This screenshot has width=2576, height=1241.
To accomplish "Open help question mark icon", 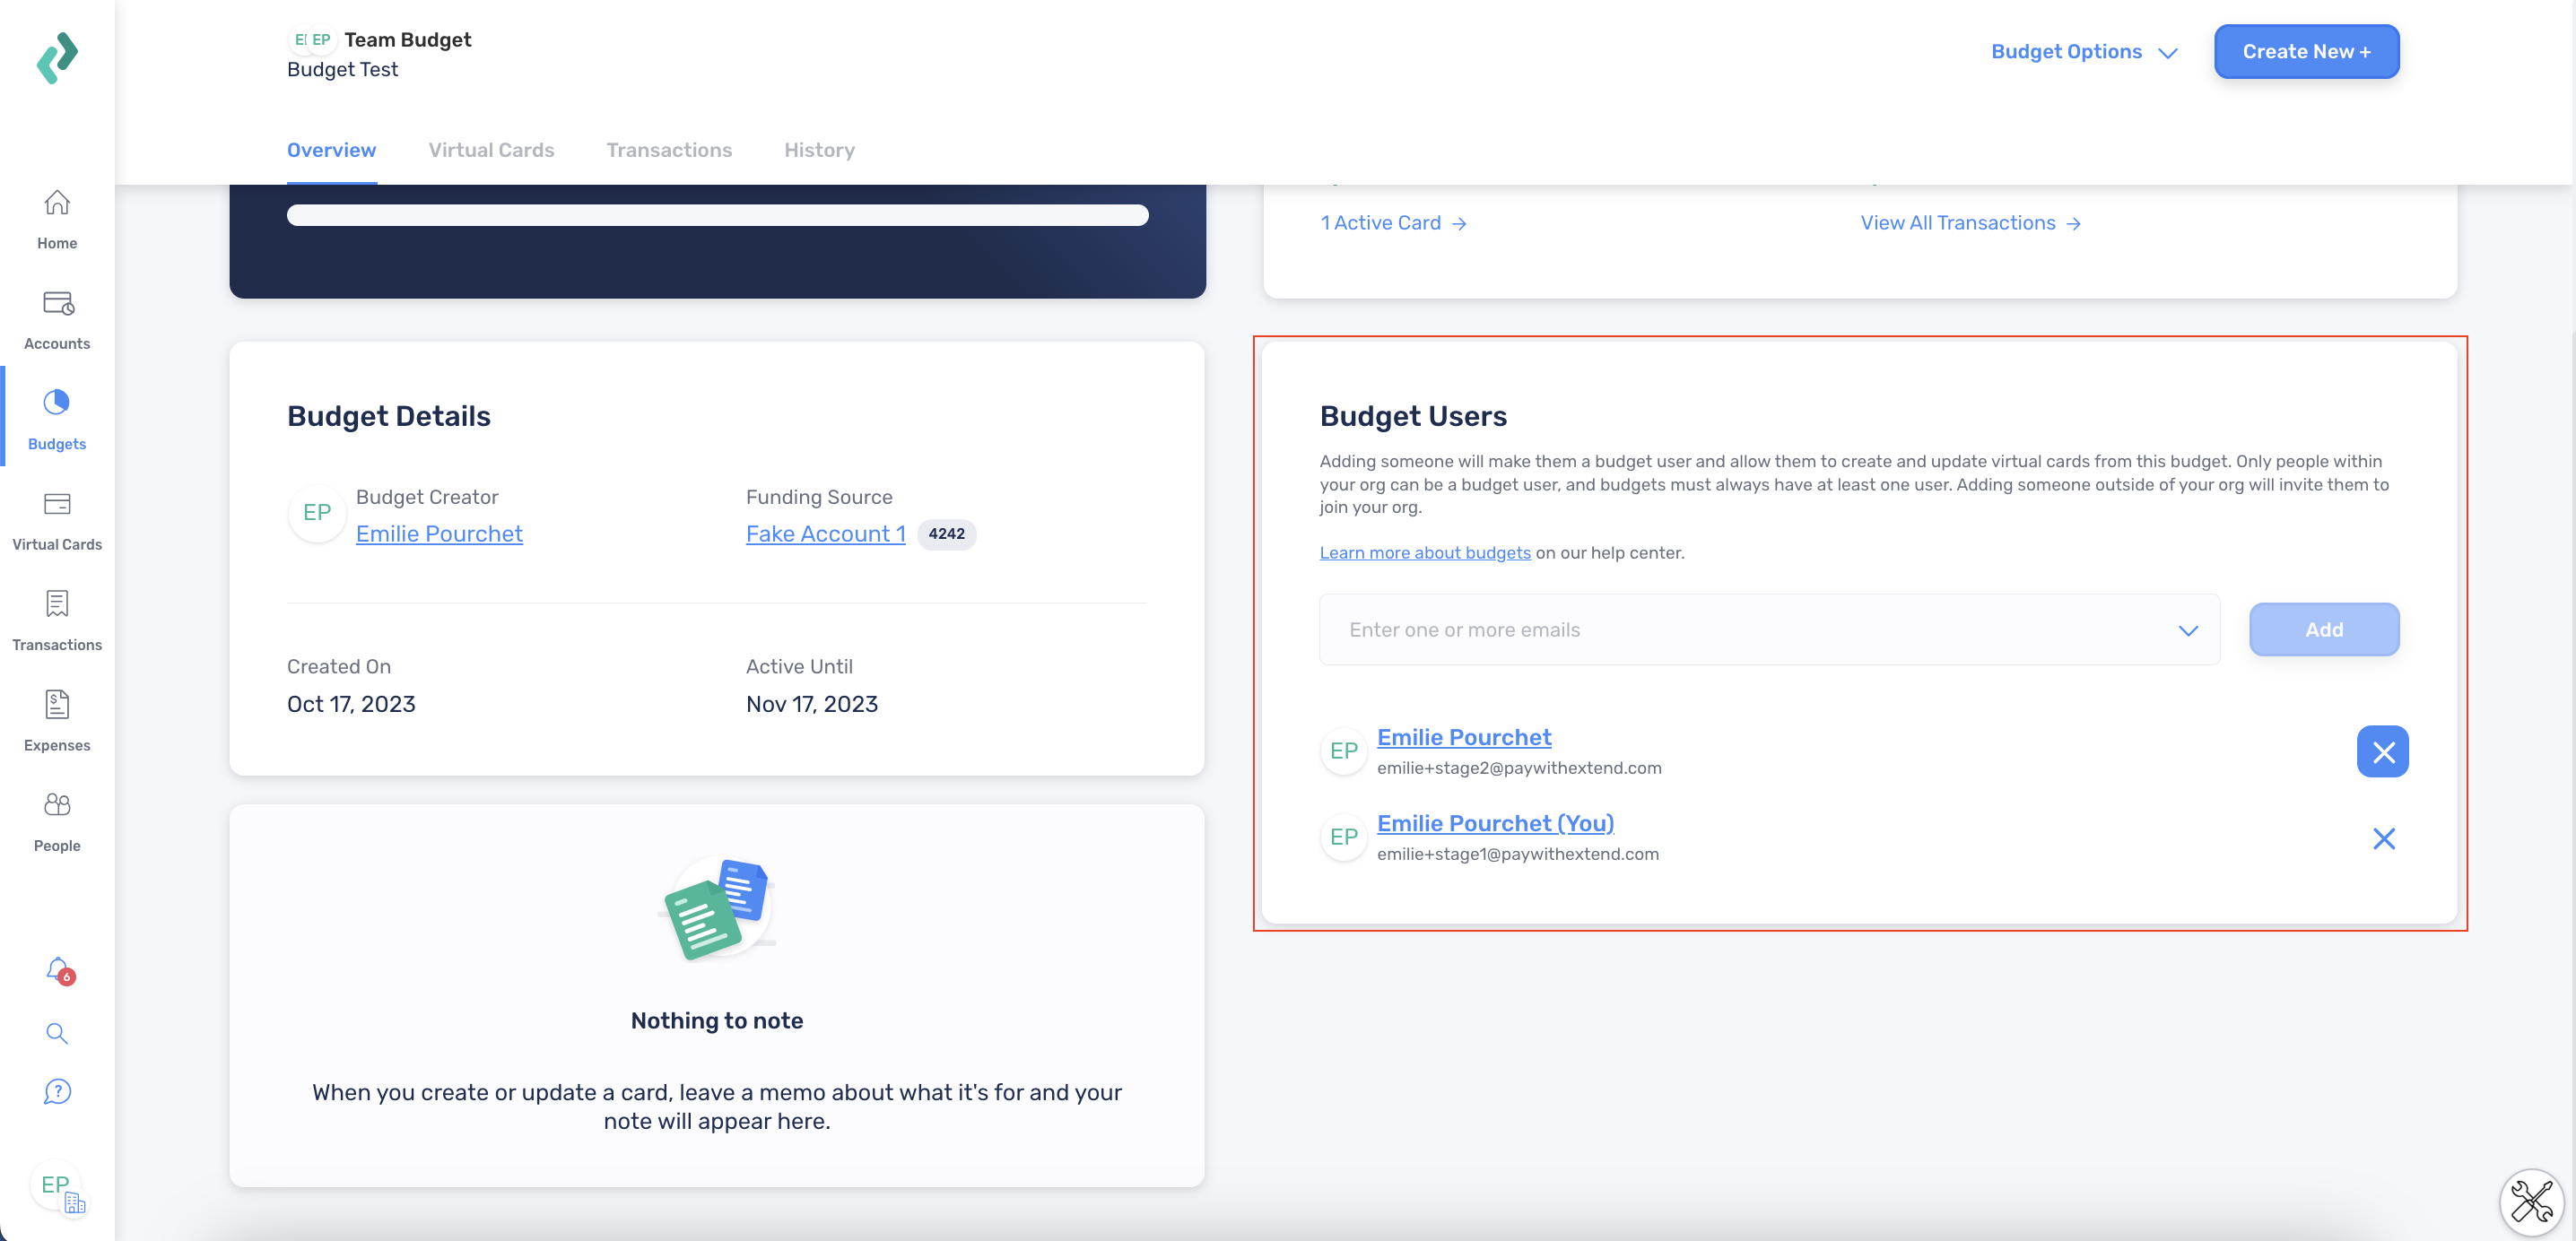I will click(57, 1091).
